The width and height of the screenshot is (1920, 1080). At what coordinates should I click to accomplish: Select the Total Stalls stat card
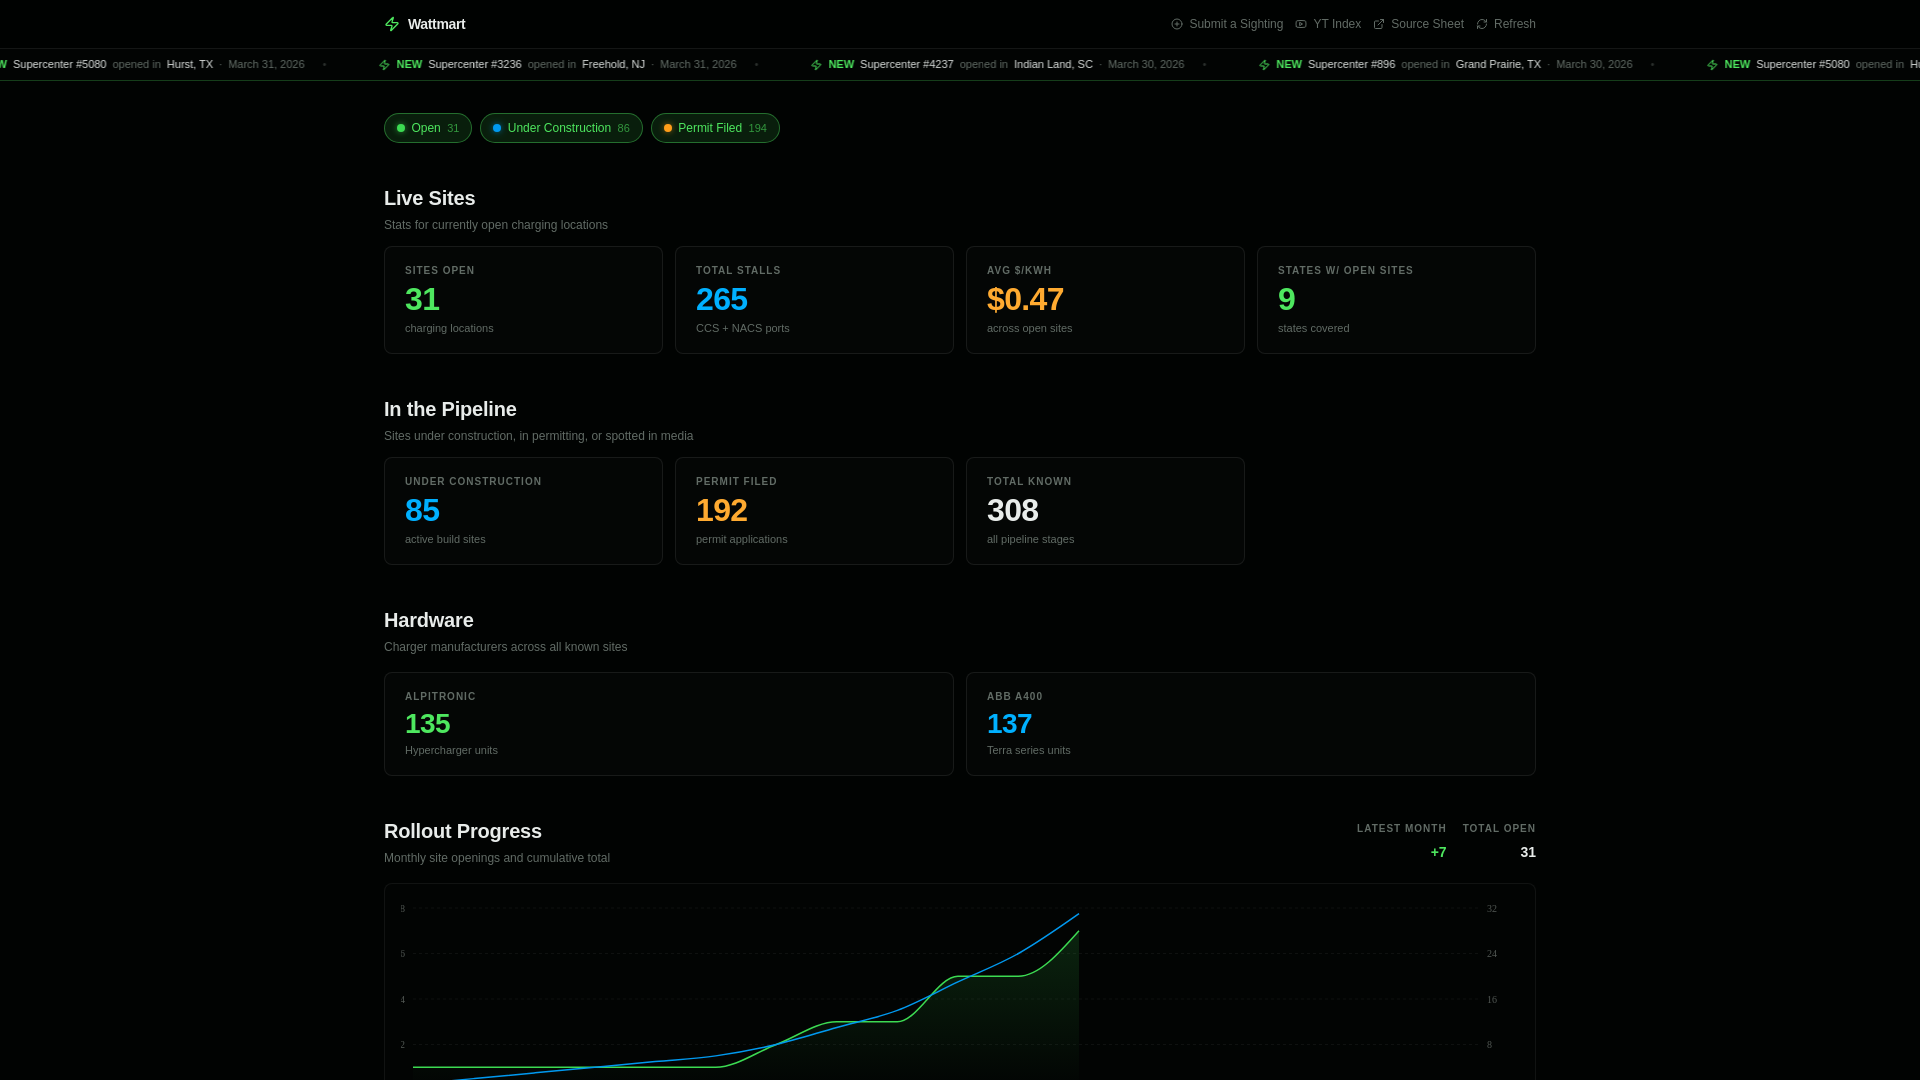coord(814,300)
